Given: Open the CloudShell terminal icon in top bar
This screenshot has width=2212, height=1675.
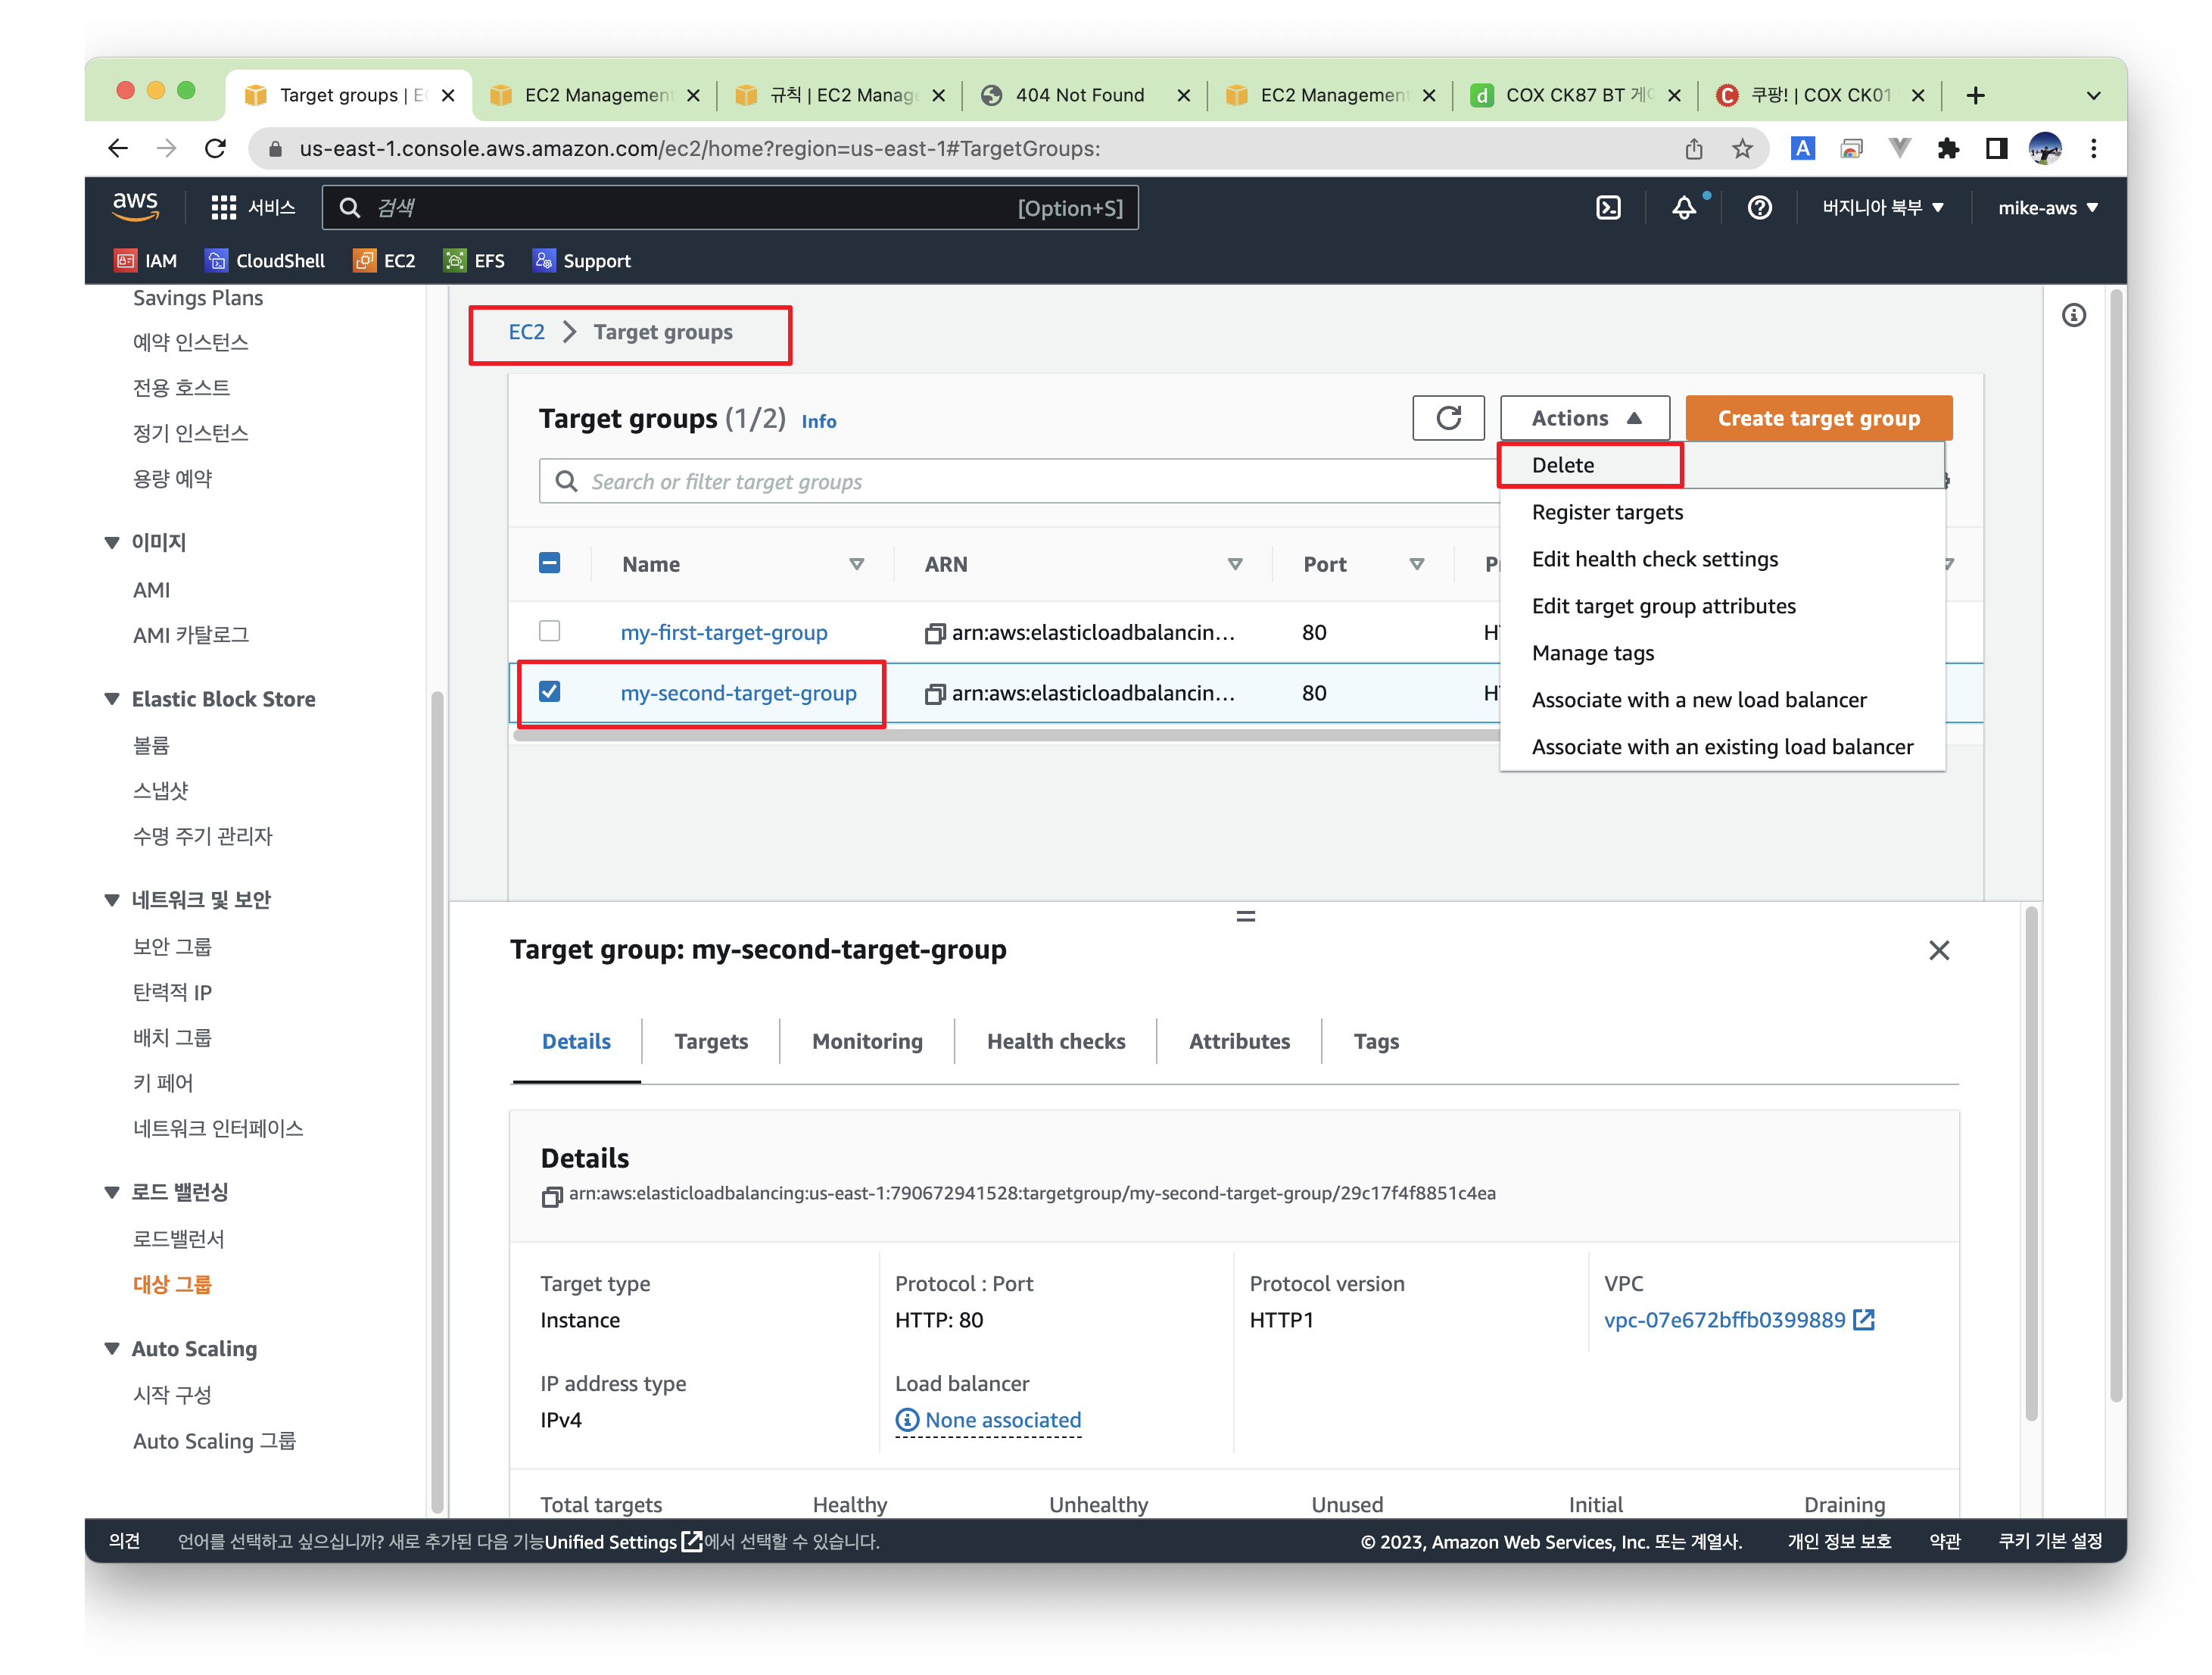Looking at the screenshot, I should 1607,208.
